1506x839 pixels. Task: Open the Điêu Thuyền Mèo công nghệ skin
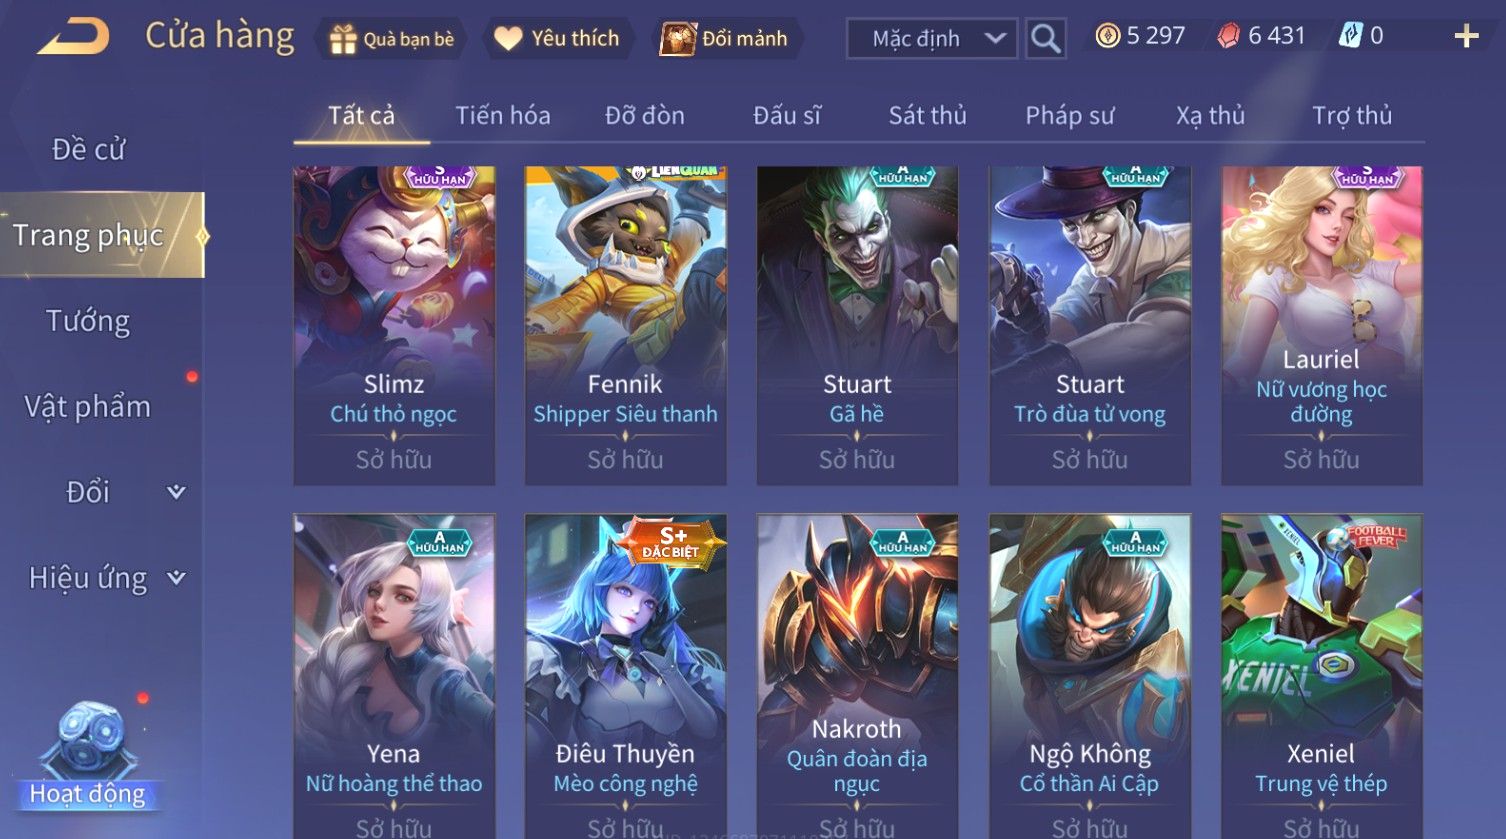625,676
